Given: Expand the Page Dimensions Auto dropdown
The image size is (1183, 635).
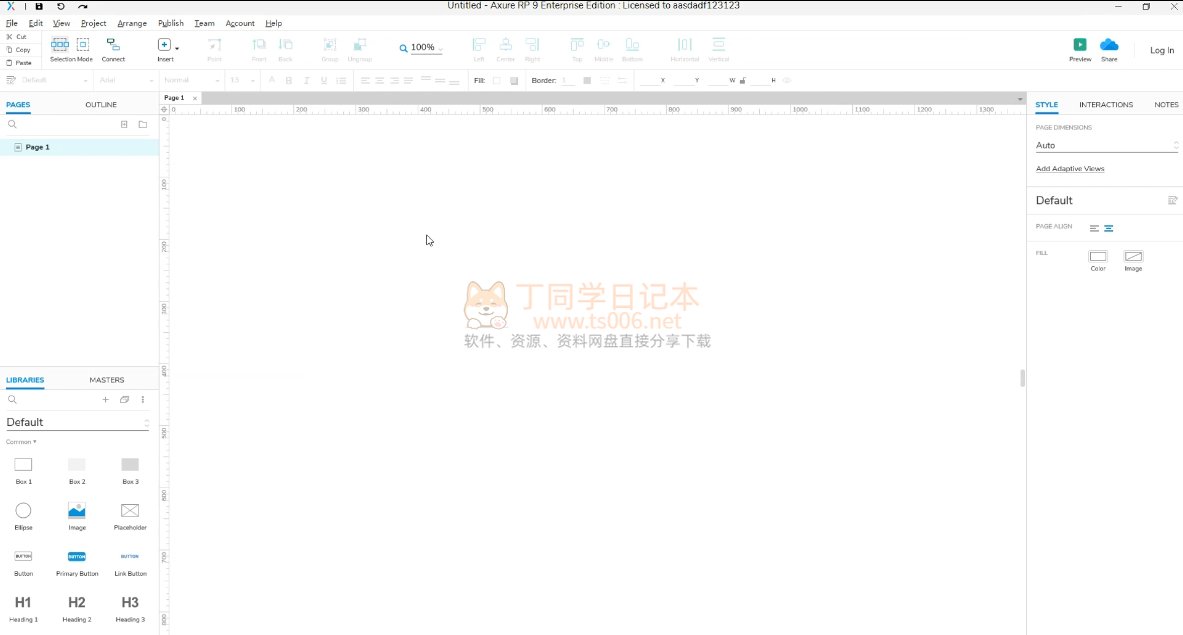Looking at the screenshot, I should (1106, 146).
